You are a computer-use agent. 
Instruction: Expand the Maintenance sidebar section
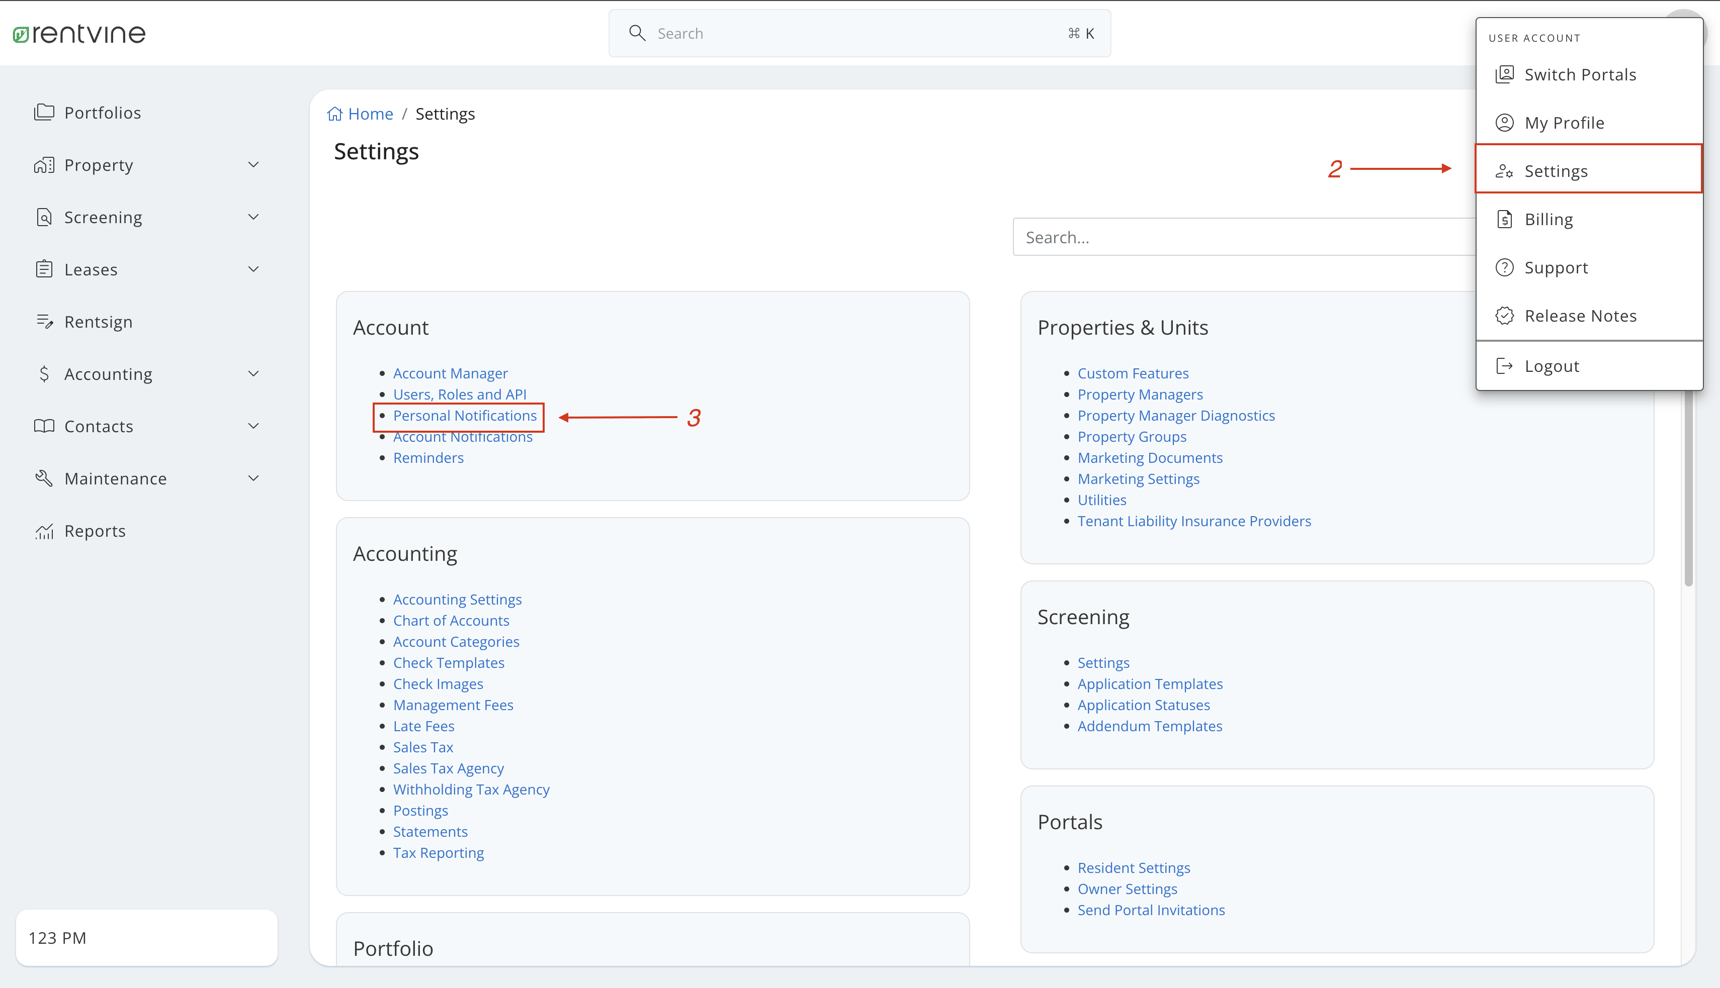pyautogui.click(x=253, y=479)
